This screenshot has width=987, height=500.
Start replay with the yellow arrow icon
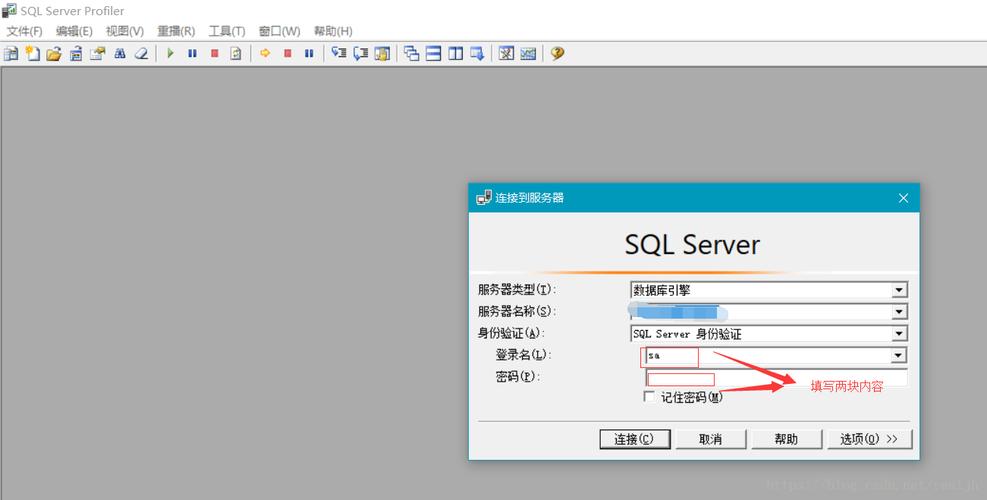click(265, 54)
